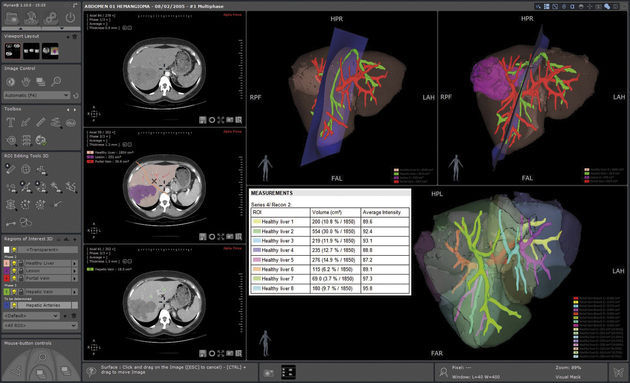Toggle the lock on Lesion ROI
Viewport: 630px width, 383px height.
click(21, 271)
